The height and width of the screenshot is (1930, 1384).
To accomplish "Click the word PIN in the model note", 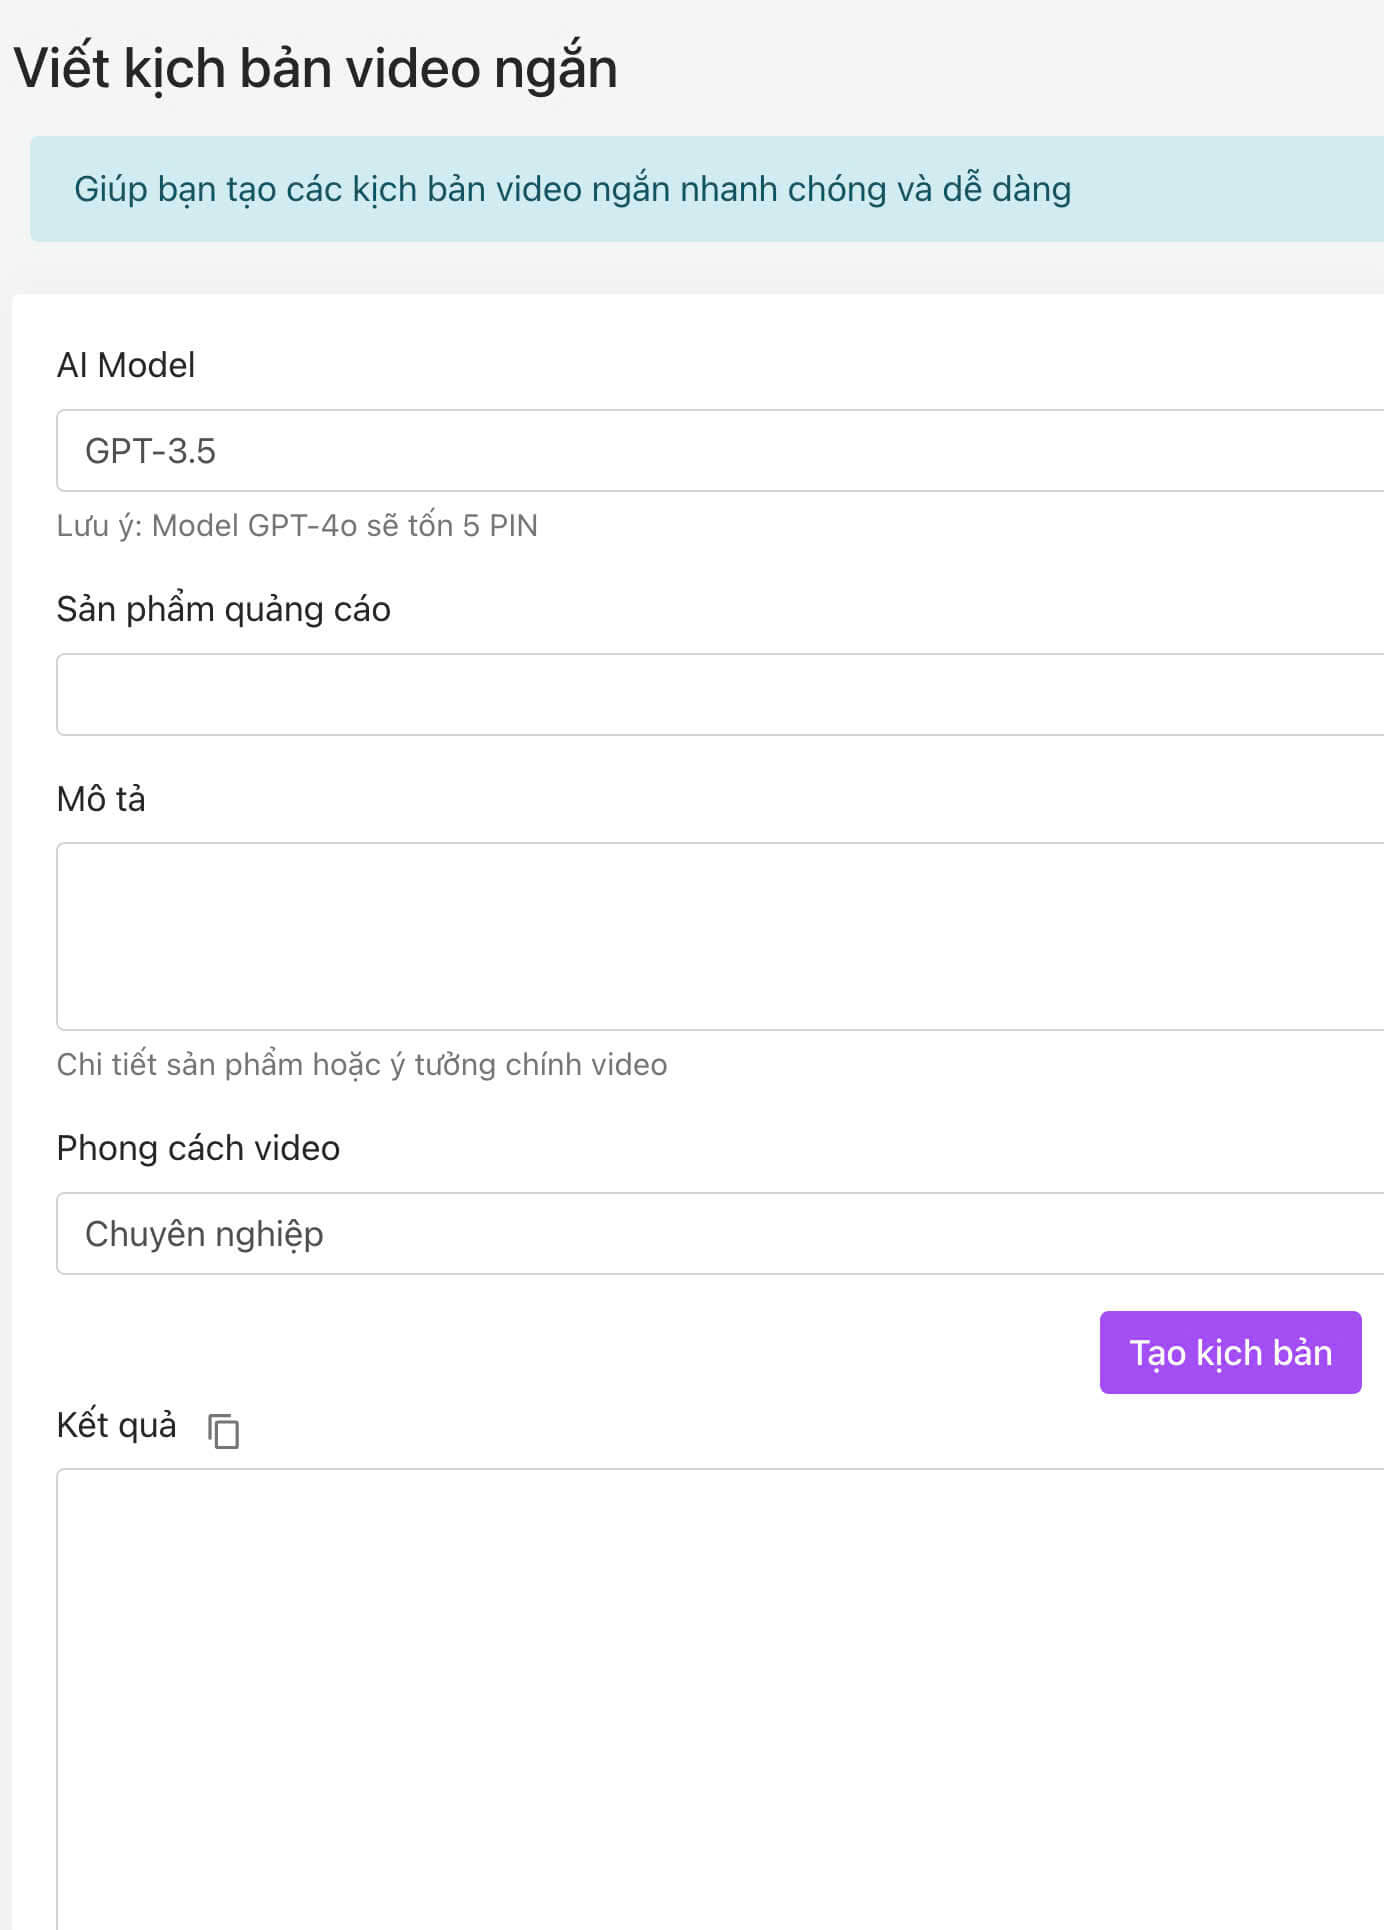I will tap(513, 526).
